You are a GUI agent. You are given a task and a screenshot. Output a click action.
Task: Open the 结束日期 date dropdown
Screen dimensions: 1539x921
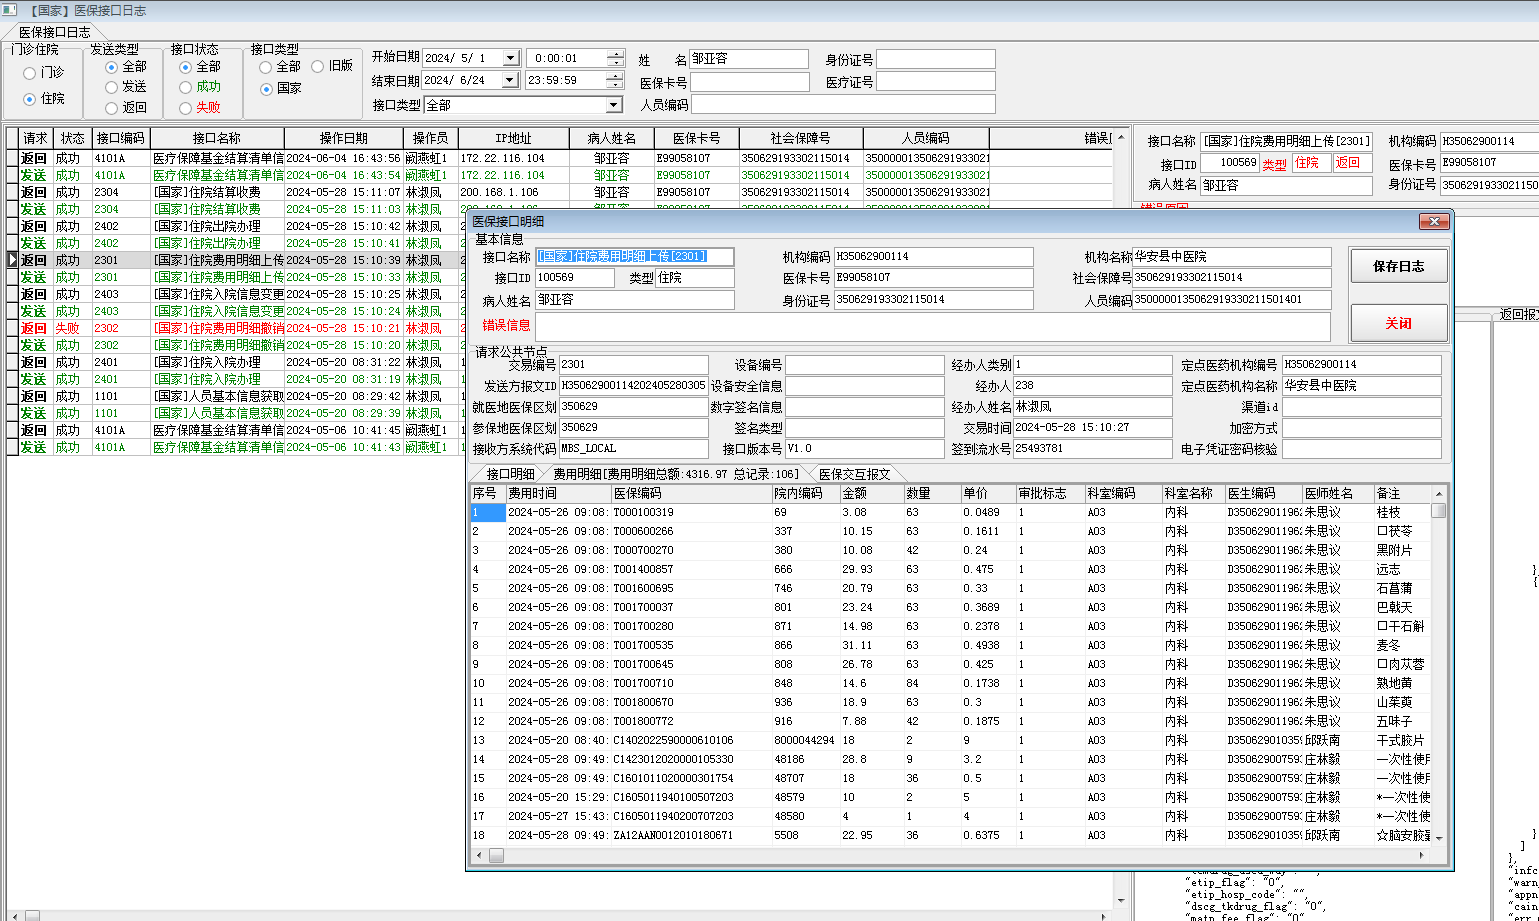[510, 80]
